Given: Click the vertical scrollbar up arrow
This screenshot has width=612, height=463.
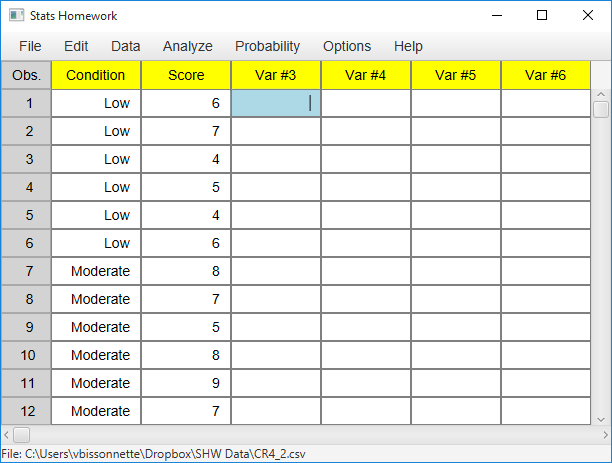Looking at the screenshot, I should pyautogui.click(x=601, y=94).
